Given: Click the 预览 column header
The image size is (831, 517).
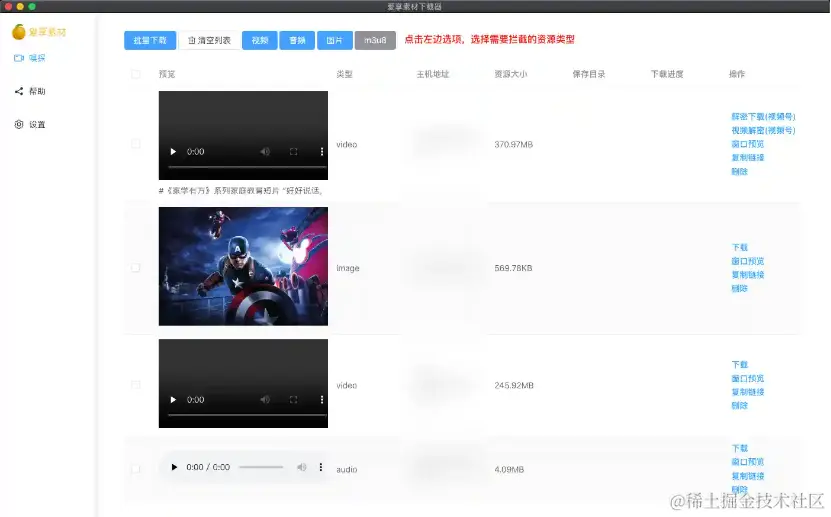Looking at the screenshot, I should pos(167,74).
